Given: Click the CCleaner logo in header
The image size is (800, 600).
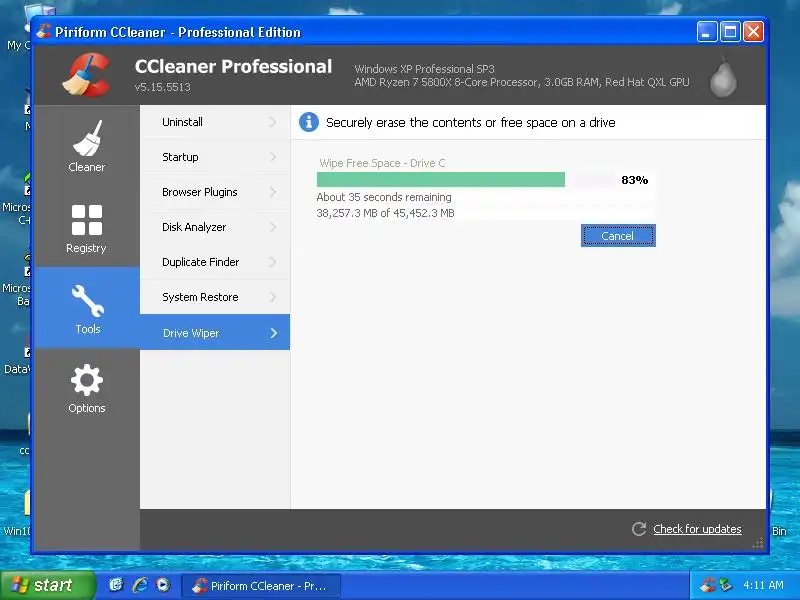Looking at the screenshot, I should tap(87, 75).
